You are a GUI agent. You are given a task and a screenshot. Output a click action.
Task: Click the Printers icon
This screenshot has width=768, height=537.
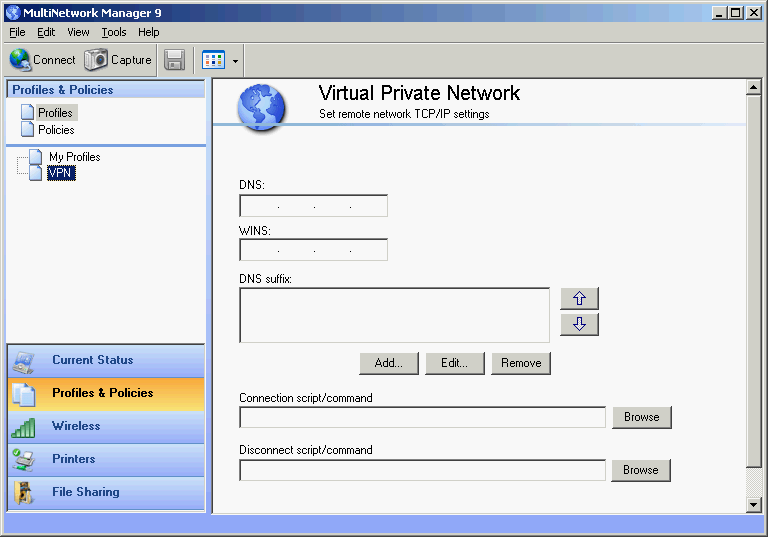point(24,461)
